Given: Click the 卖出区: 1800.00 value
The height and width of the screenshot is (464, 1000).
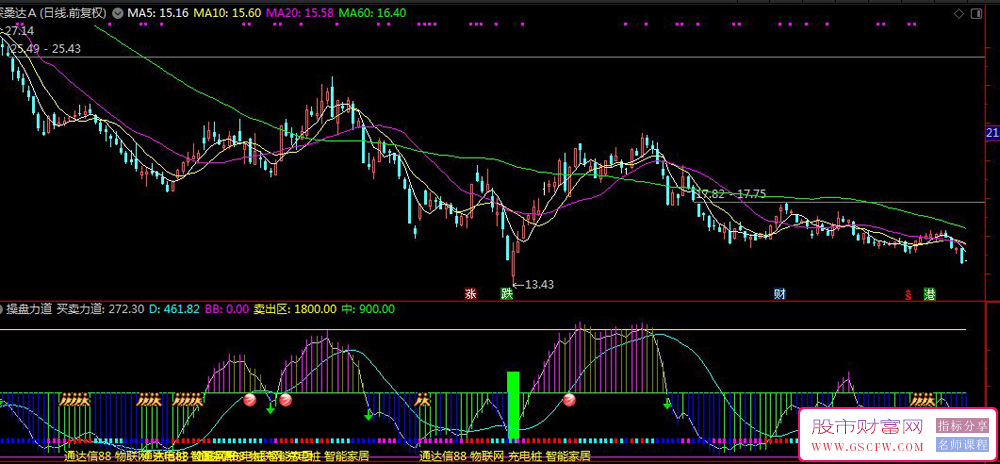Looking at the screenshot, I should tap(295, 309).
